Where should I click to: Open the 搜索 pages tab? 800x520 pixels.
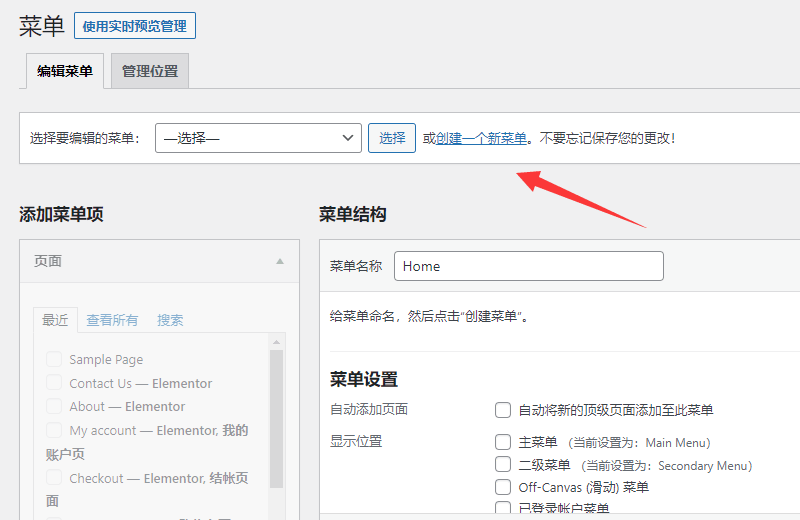coord(170,320)
